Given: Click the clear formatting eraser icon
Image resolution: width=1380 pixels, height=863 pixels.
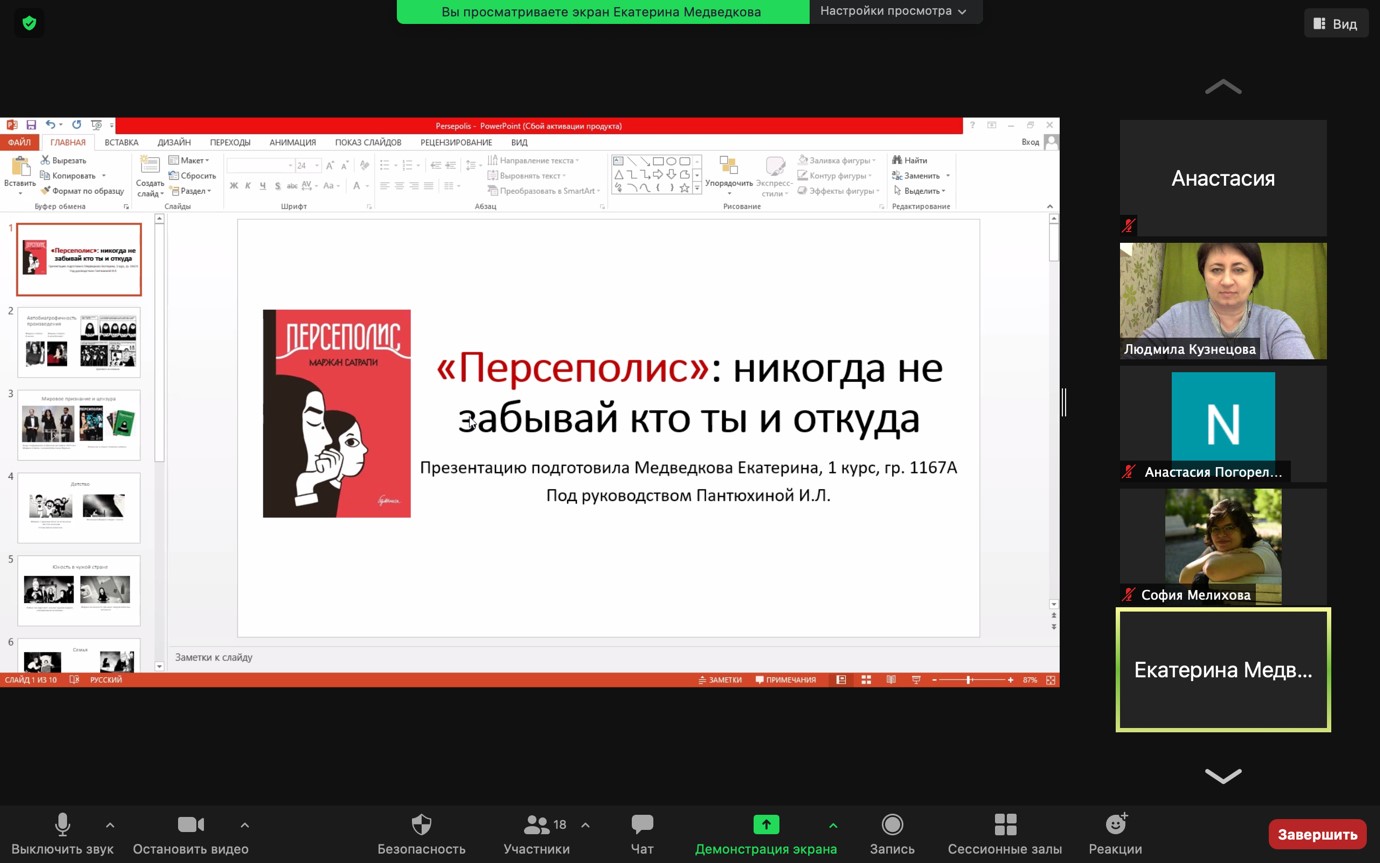Looking at the screenshot, I should (x=364, y=165).
